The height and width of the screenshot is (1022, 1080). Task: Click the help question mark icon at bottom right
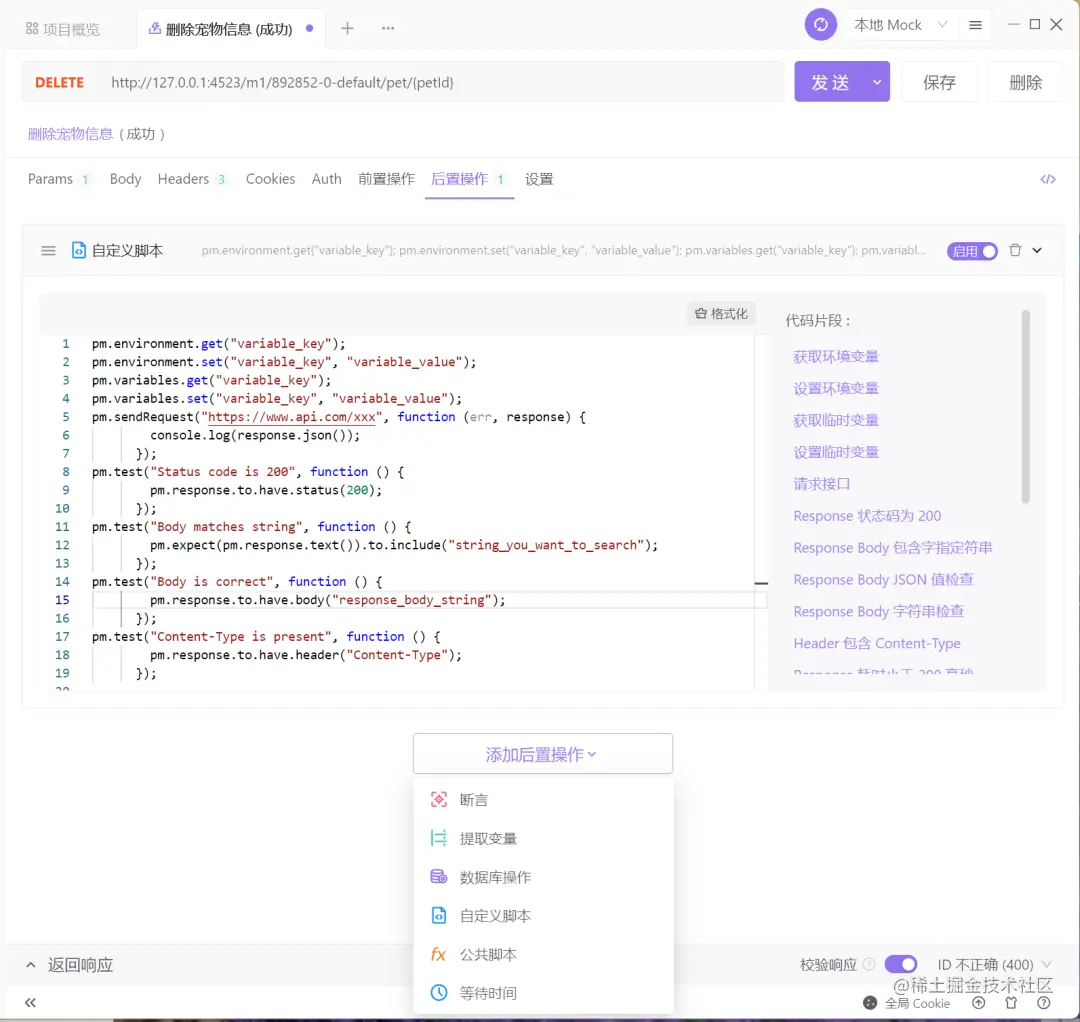[1044, 1003]
